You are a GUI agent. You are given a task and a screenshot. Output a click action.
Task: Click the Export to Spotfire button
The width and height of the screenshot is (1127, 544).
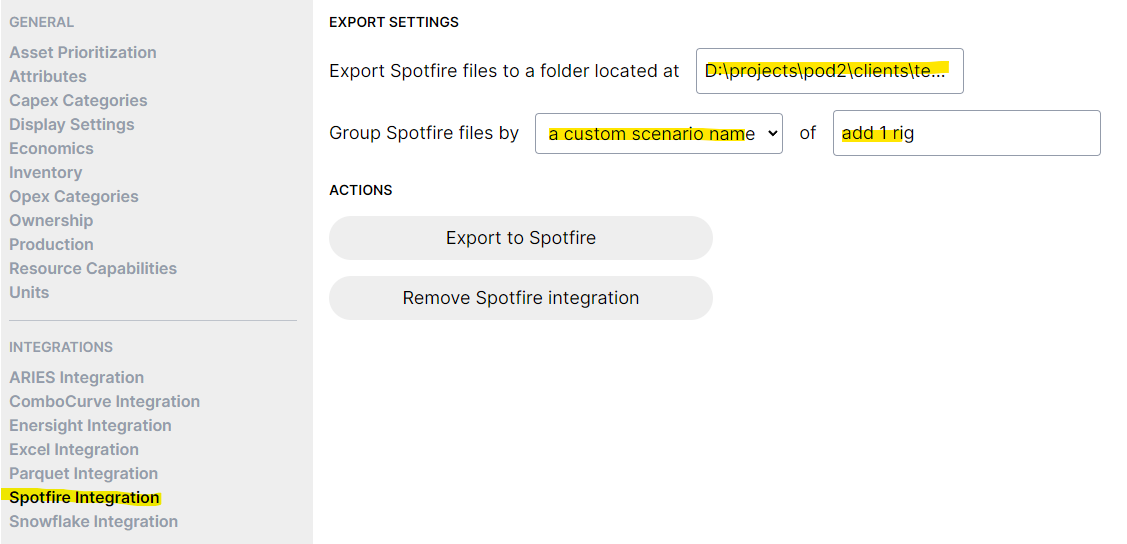click(520, 238)
